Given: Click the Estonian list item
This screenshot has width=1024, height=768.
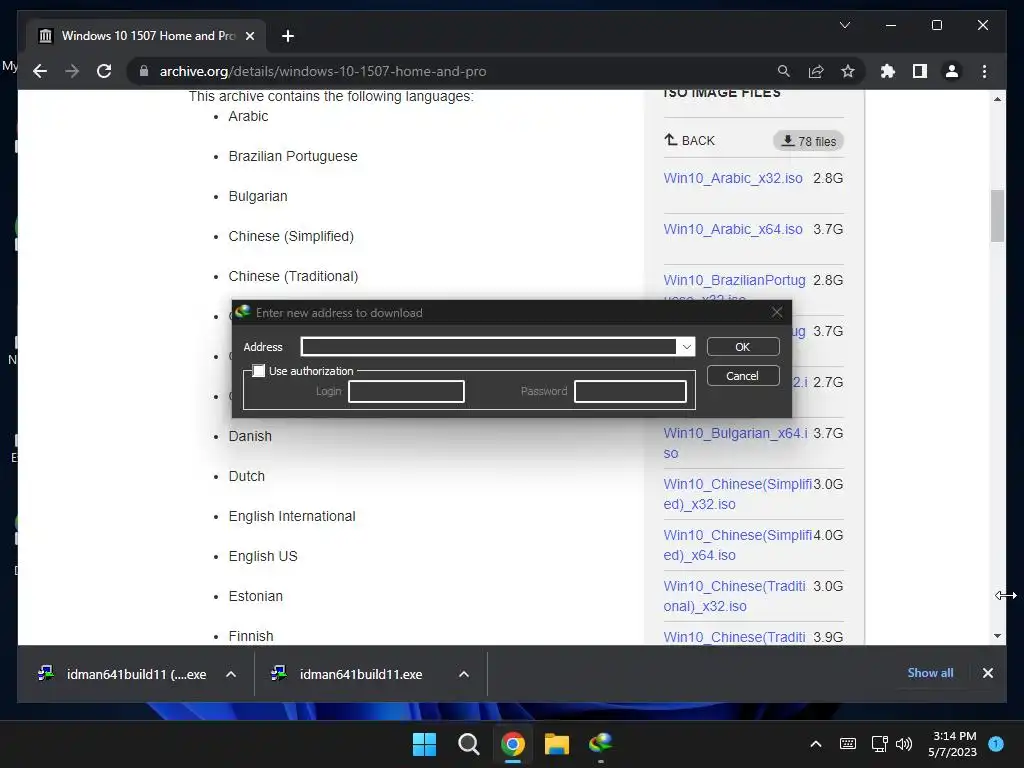Looking at the screenshot, I should (x=255, y=596).
